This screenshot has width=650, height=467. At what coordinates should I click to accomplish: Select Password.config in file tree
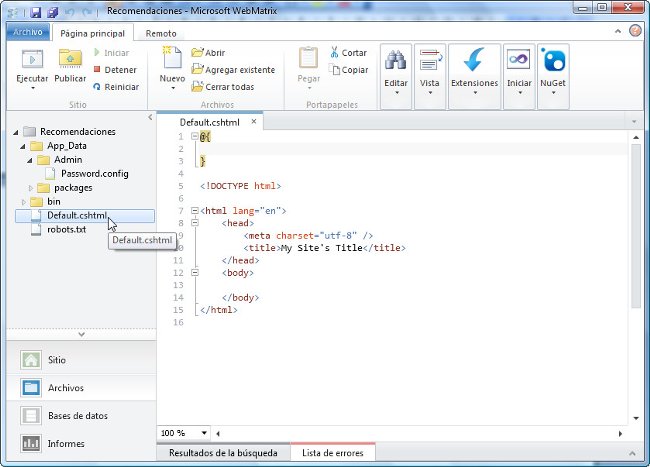pyautogui.click(x=93, y=173)
